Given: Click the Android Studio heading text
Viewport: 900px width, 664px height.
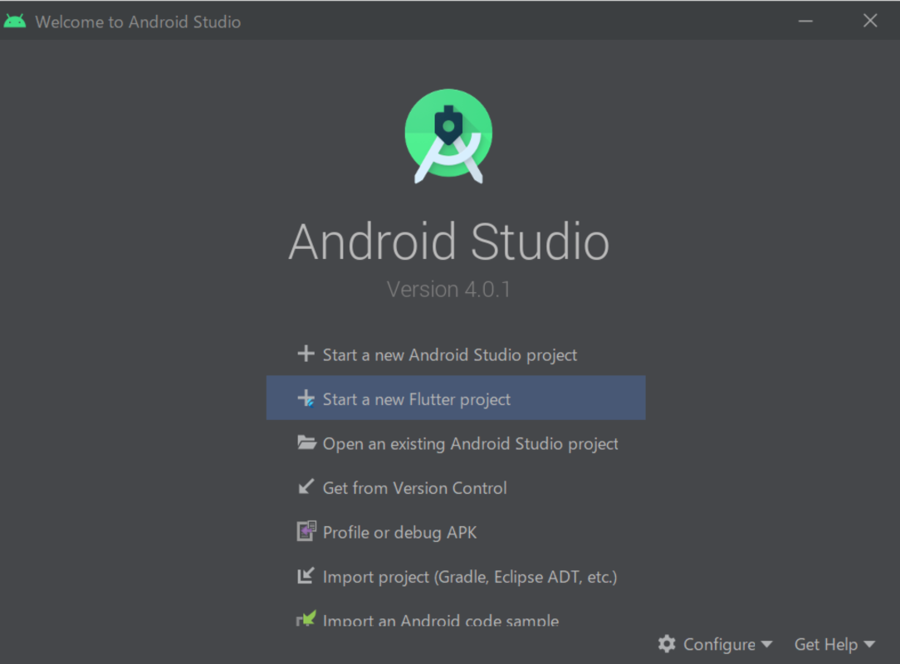Looking at the screenshot, I should [x=449, y=242].
